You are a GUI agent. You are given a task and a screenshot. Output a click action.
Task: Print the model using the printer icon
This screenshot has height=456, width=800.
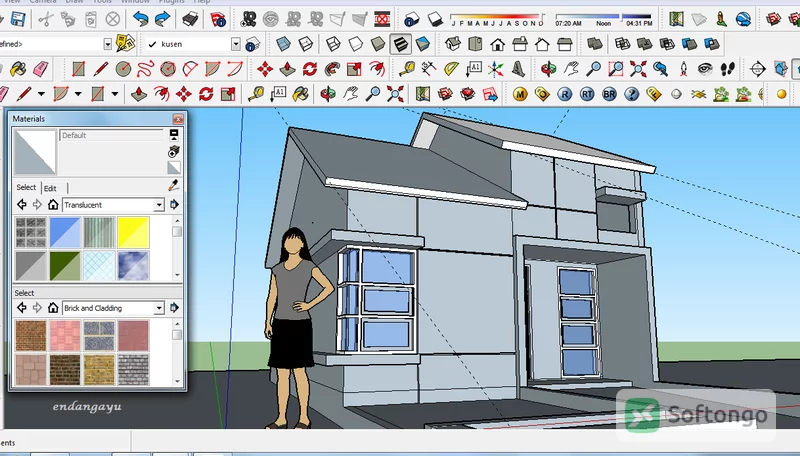(x=190, y=20)
